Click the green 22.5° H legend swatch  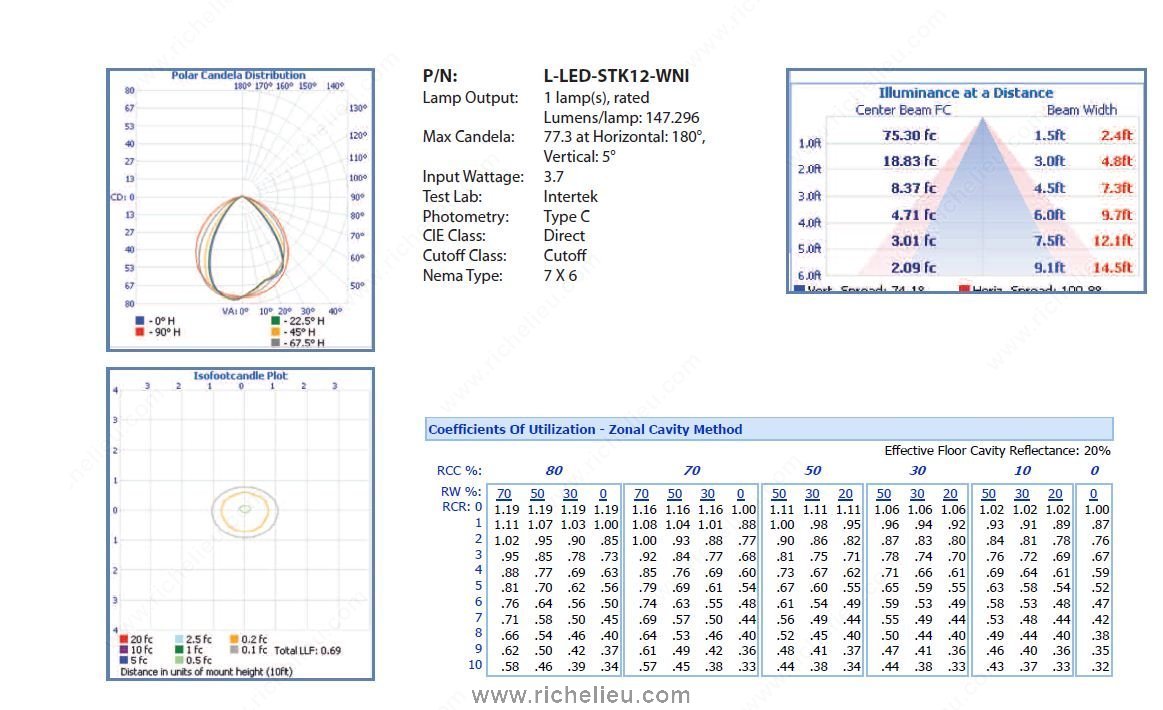275,321
